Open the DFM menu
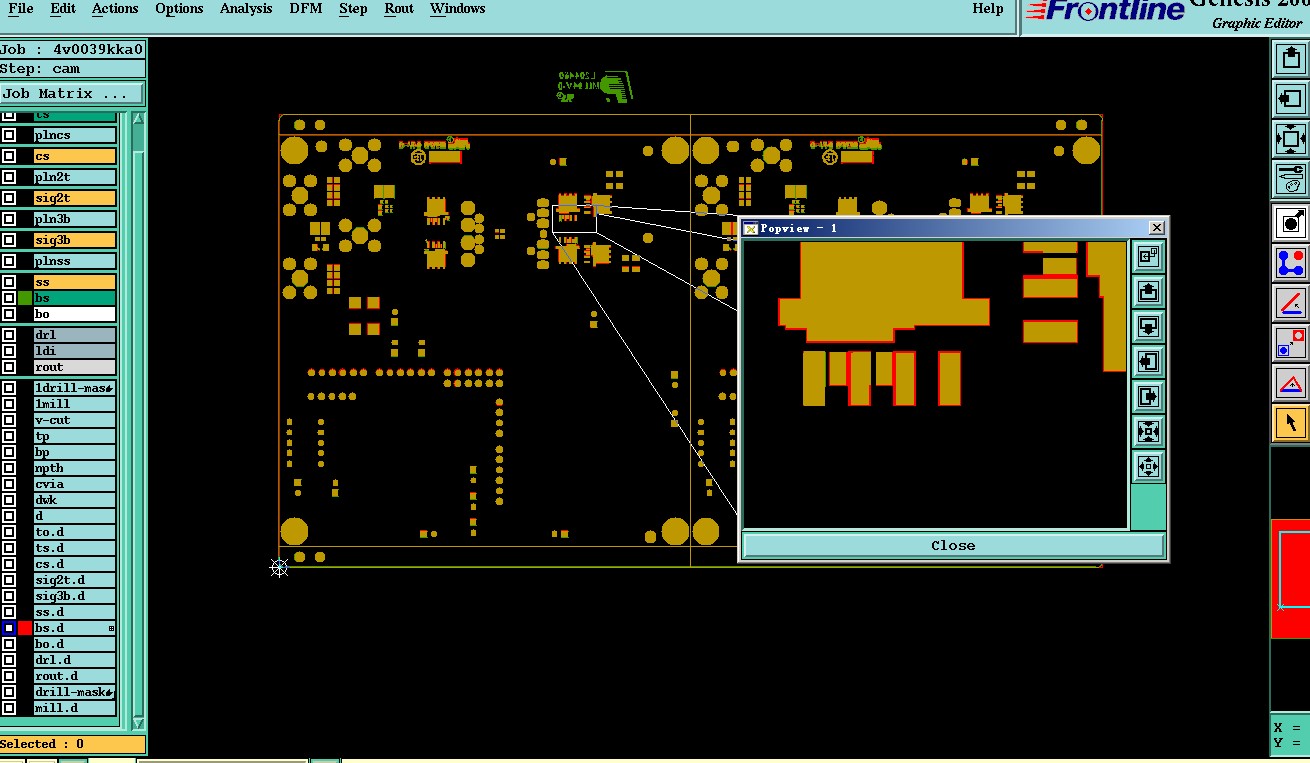This screenshot has height=763, width=1310. click(x=306, y=9)
